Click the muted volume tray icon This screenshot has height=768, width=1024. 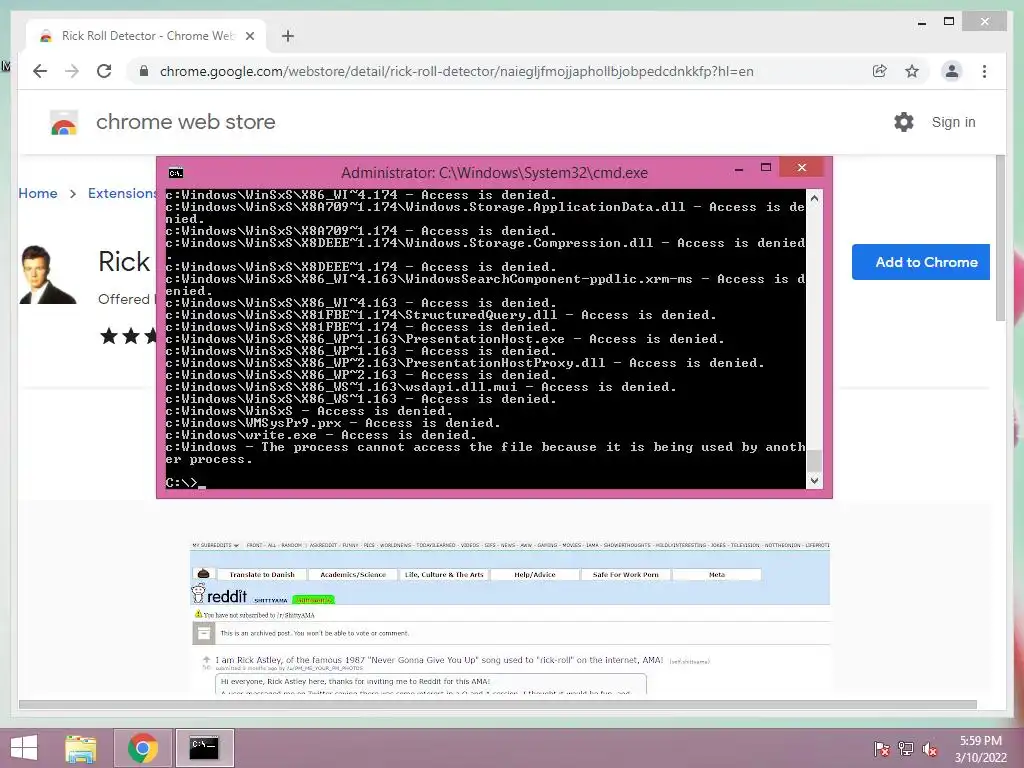(929, 749)
